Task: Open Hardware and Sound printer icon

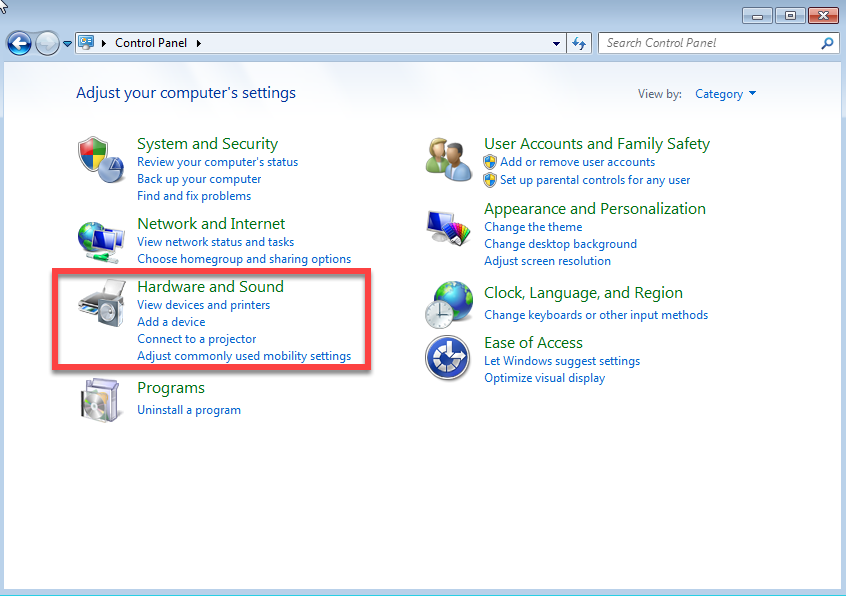Action: click(100, 304)
